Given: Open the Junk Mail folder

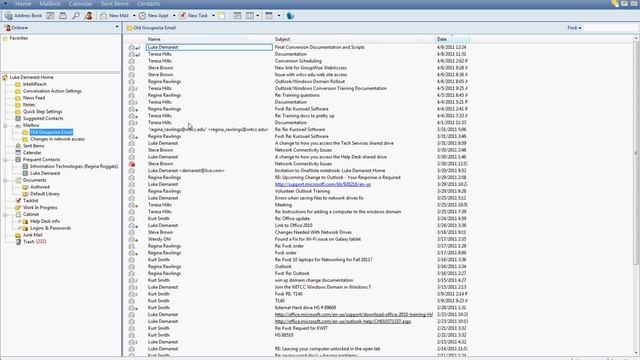Looking at the screenshot, I should [x=32, y=235].
